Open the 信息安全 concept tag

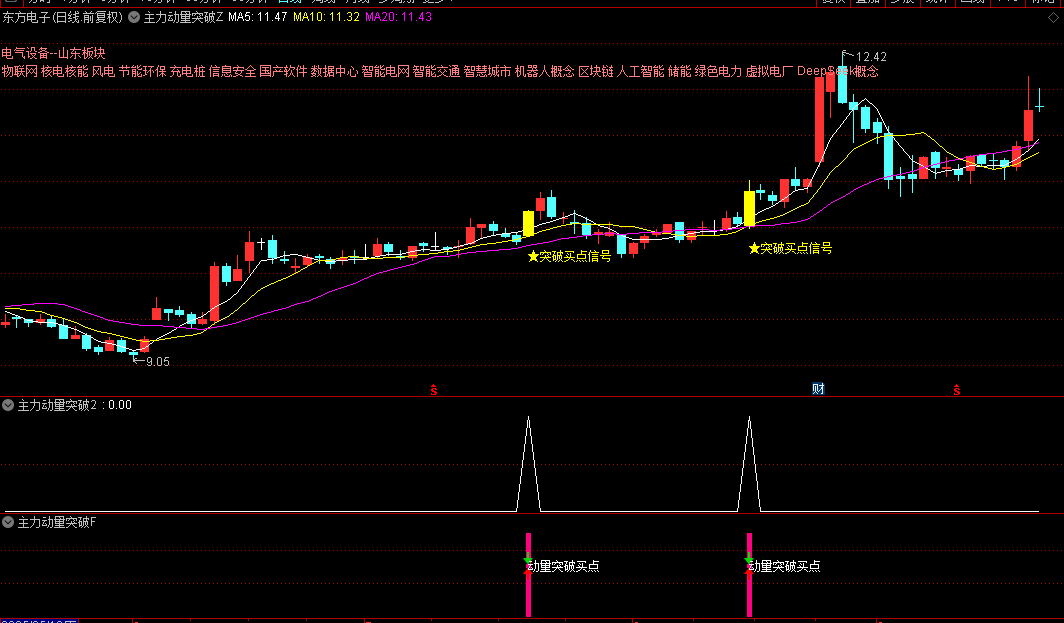[232, 71]
